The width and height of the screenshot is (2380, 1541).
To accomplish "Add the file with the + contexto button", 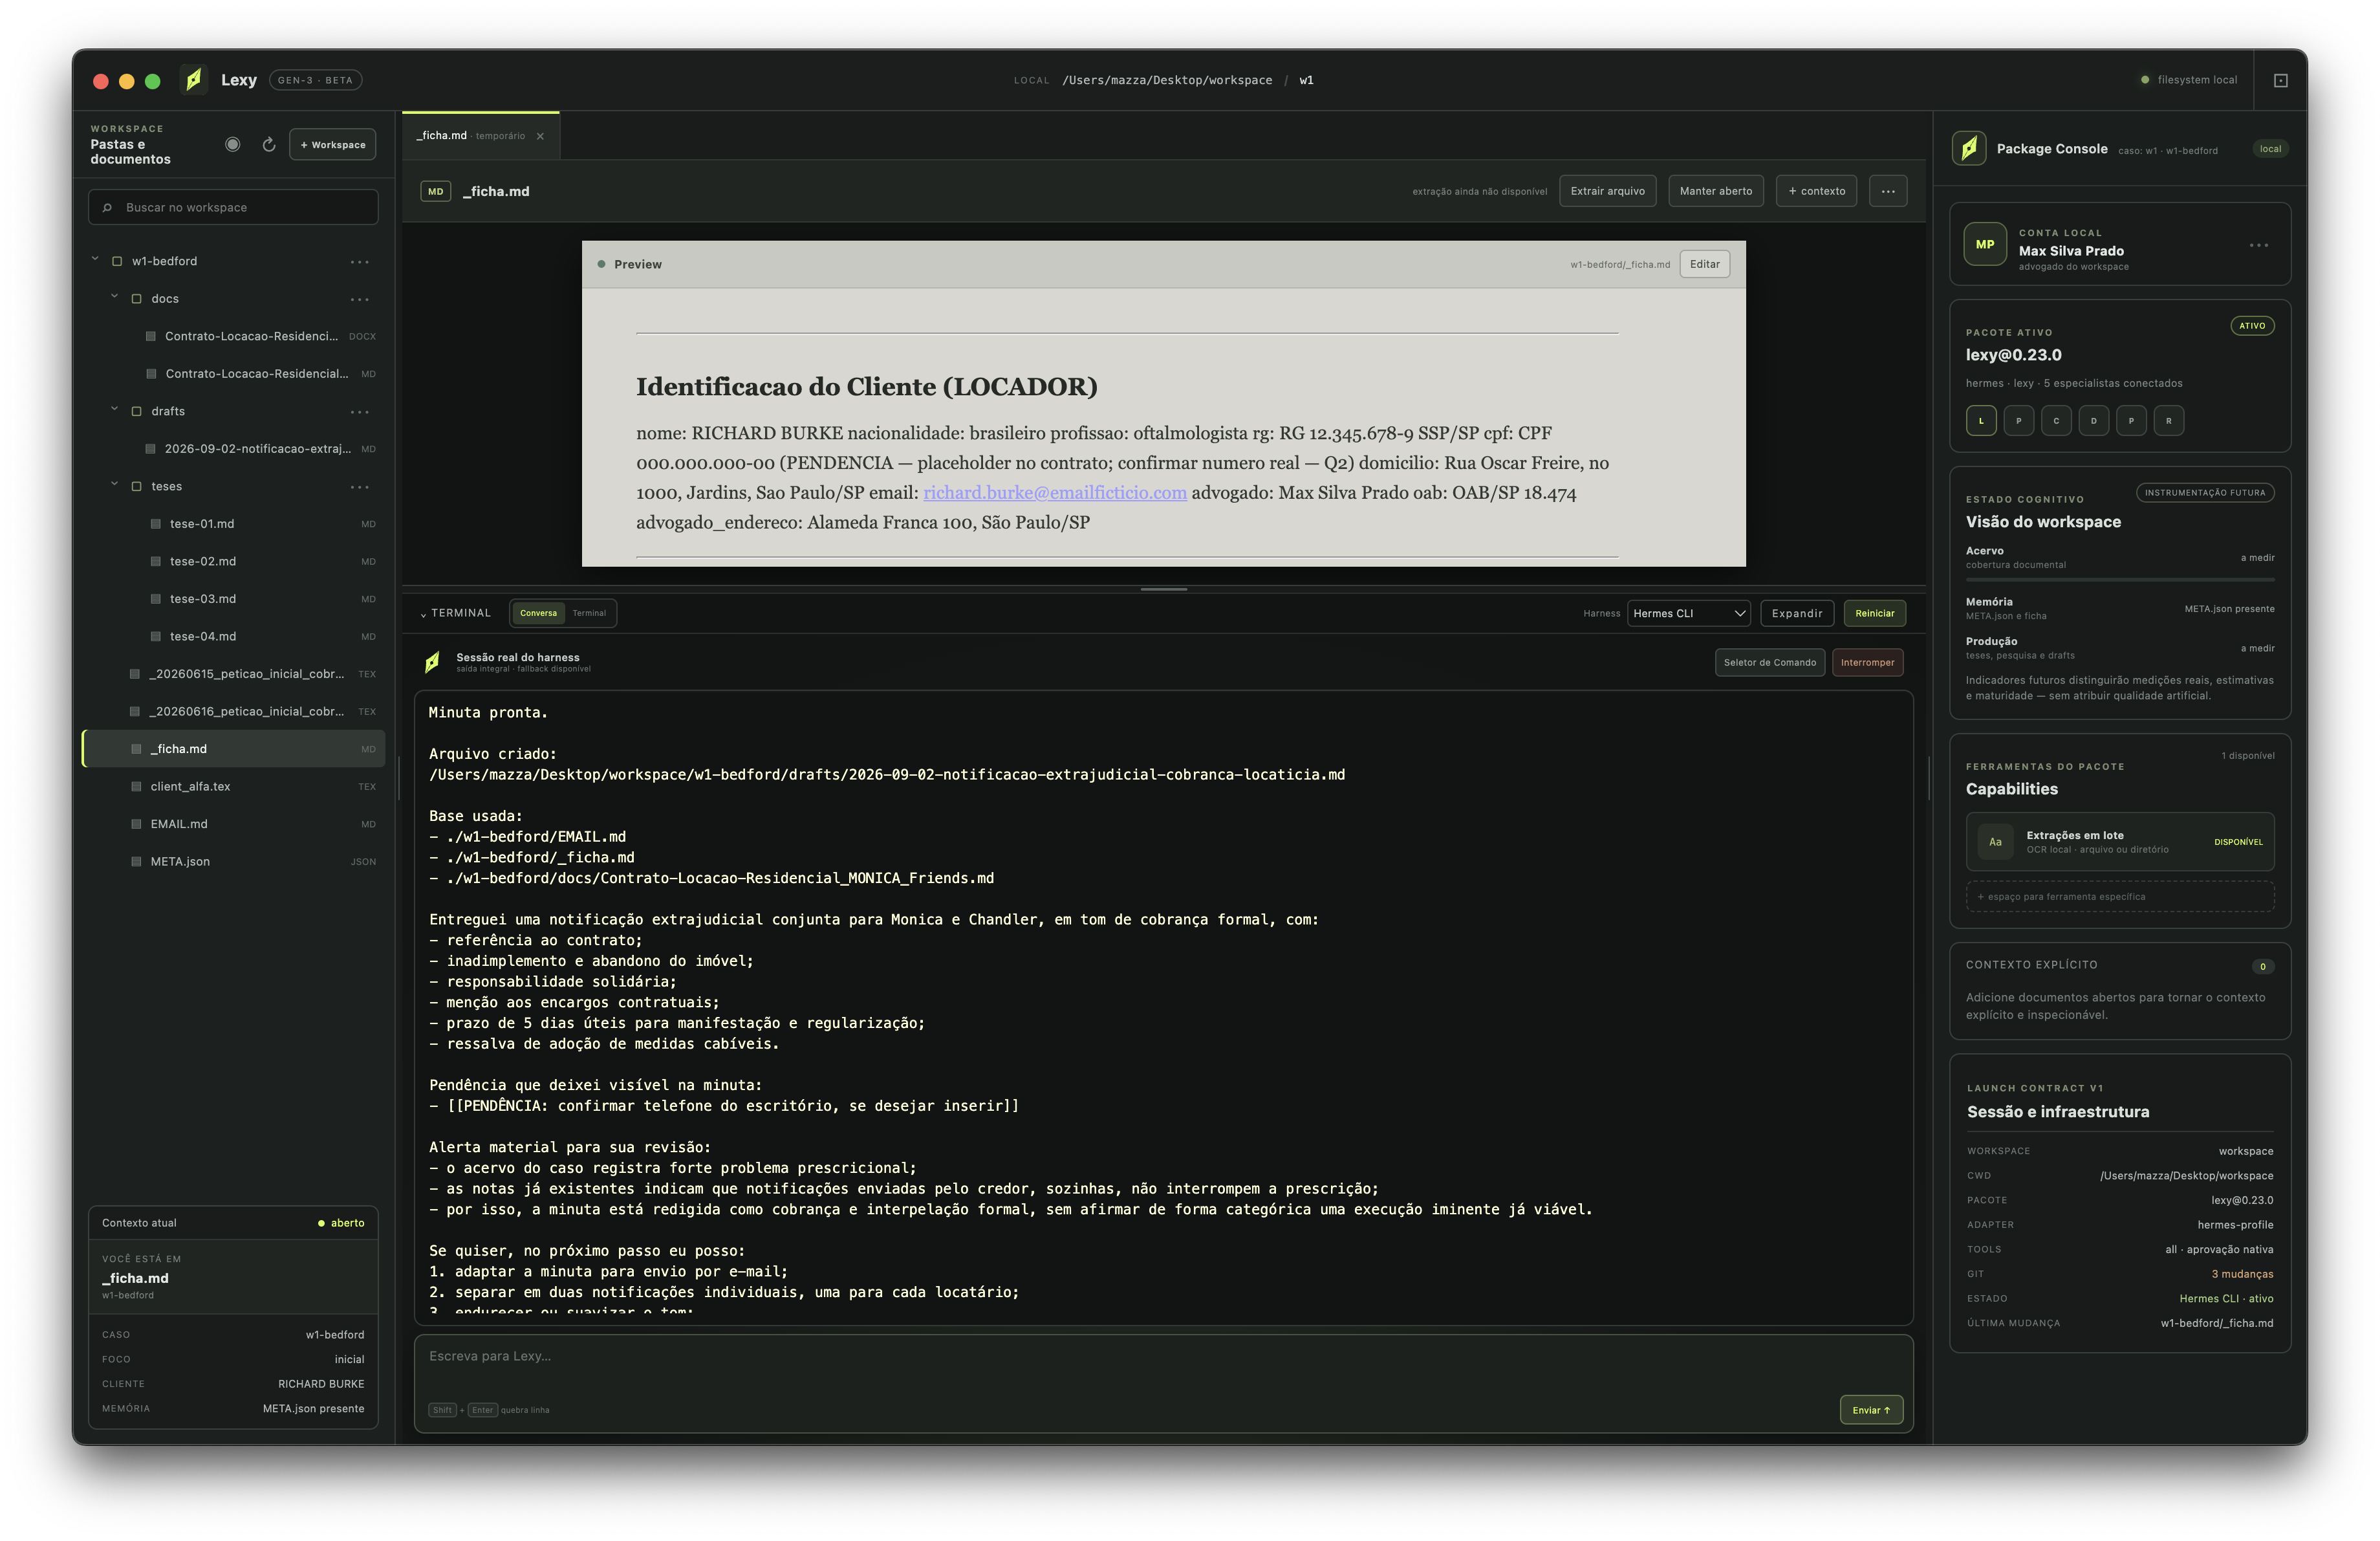I will pos(1816,191).
